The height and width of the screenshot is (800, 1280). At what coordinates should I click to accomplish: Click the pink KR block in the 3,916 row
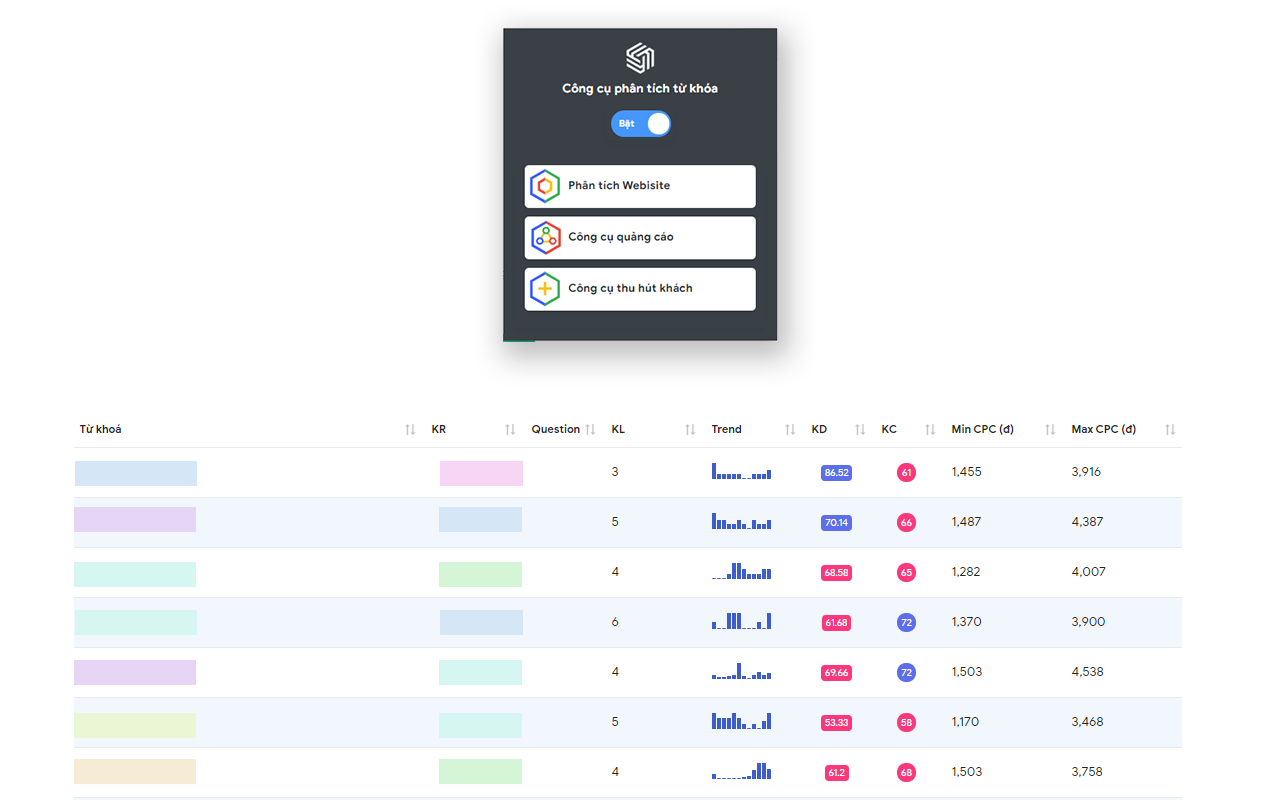tap(481, 474)
